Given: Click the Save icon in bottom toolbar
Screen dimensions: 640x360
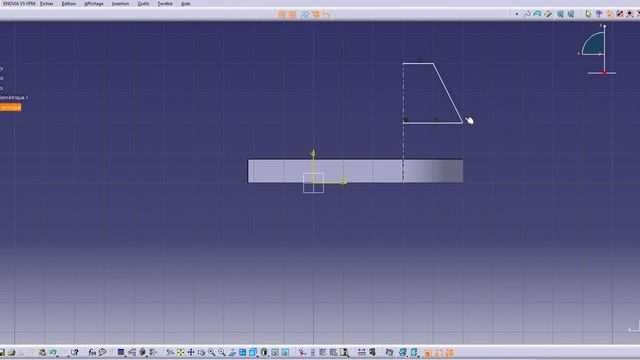Looking at the screenshot, I should [2, 352].
